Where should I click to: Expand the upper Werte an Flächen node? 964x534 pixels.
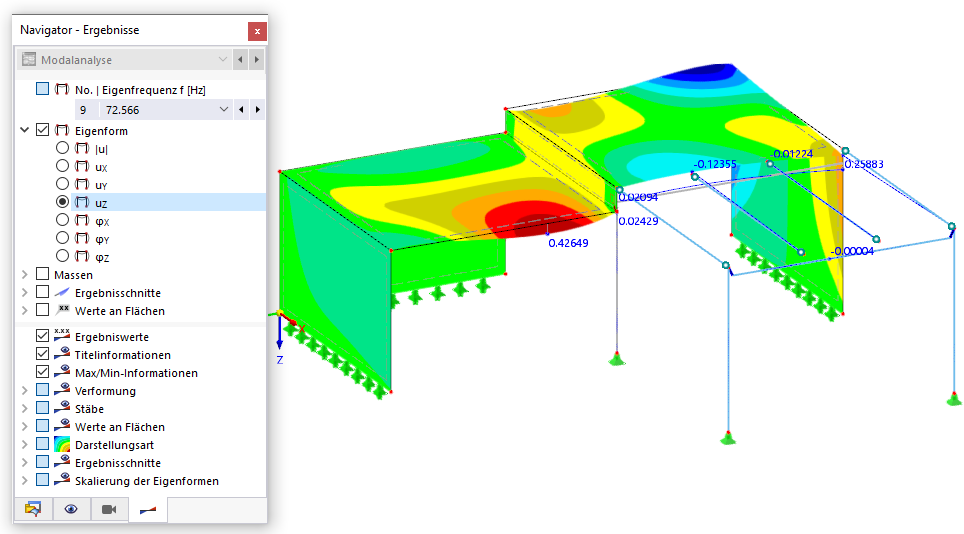coord(25,310)
